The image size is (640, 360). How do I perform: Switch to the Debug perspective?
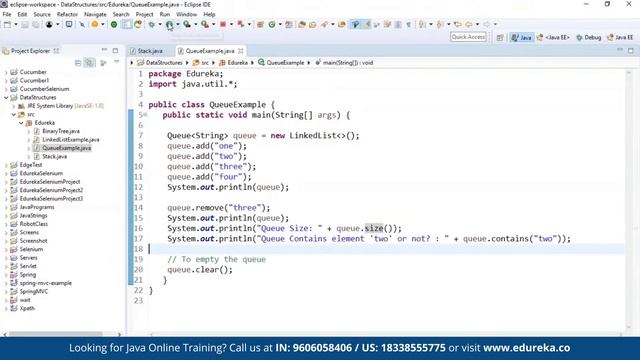pyautogui.click(x=589, y=38)
